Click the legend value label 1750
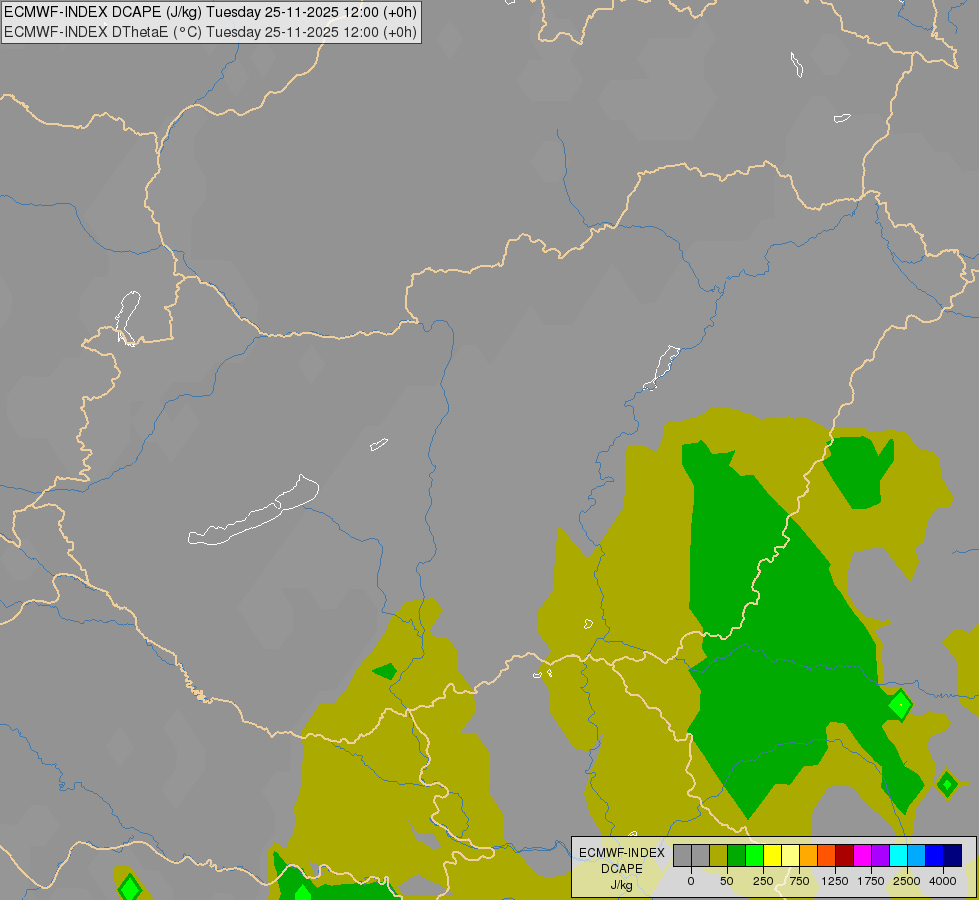Image resolution: width=979 pixels, height=900 pixels. (x=871, y=881)
